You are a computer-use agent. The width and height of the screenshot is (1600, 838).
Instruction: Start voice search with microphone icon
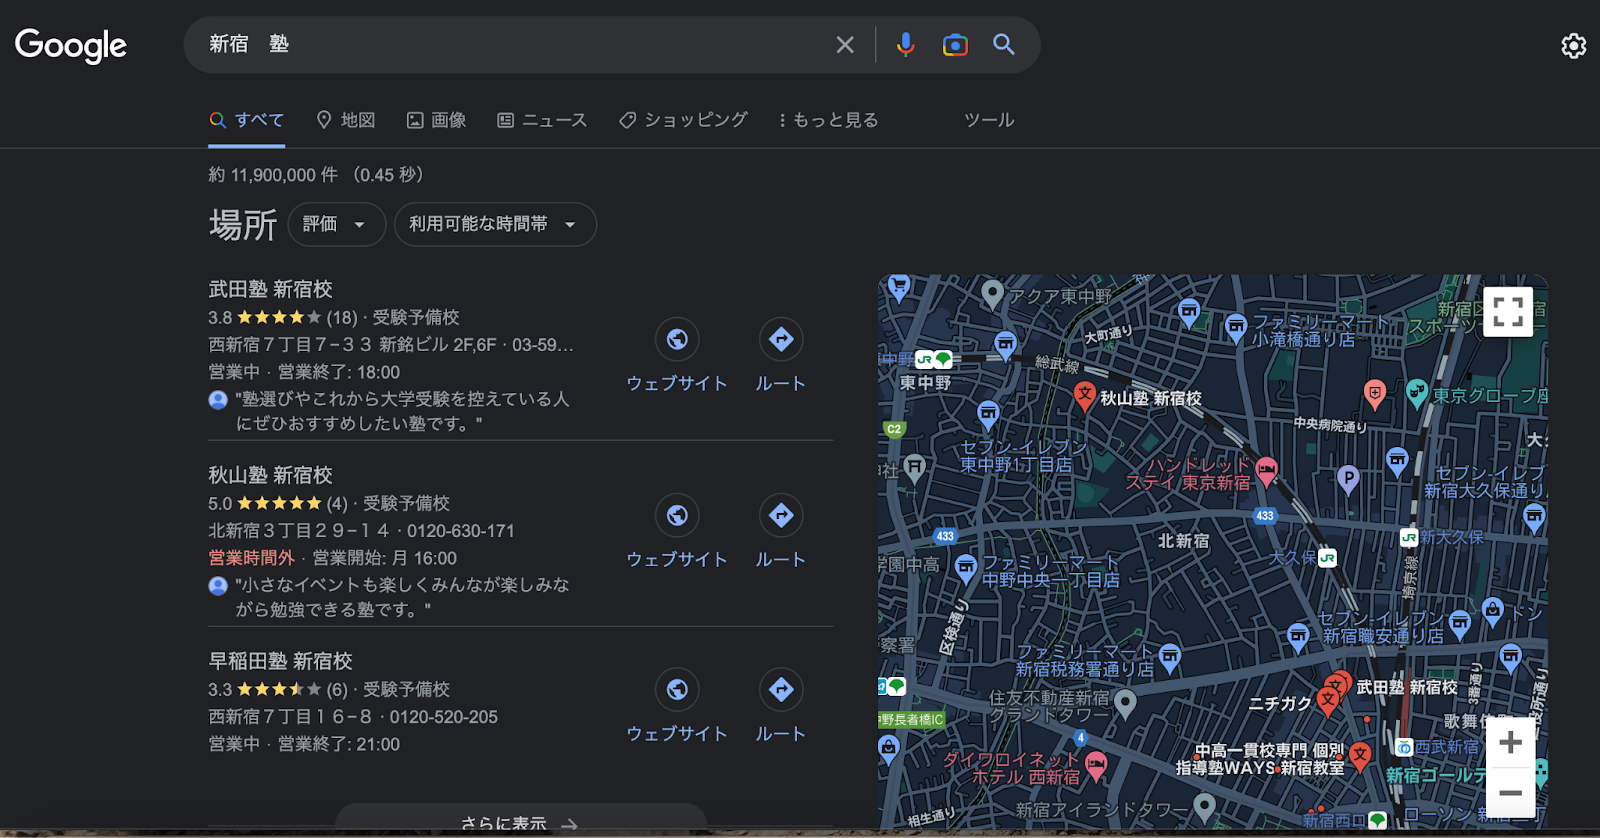[905, 45]
